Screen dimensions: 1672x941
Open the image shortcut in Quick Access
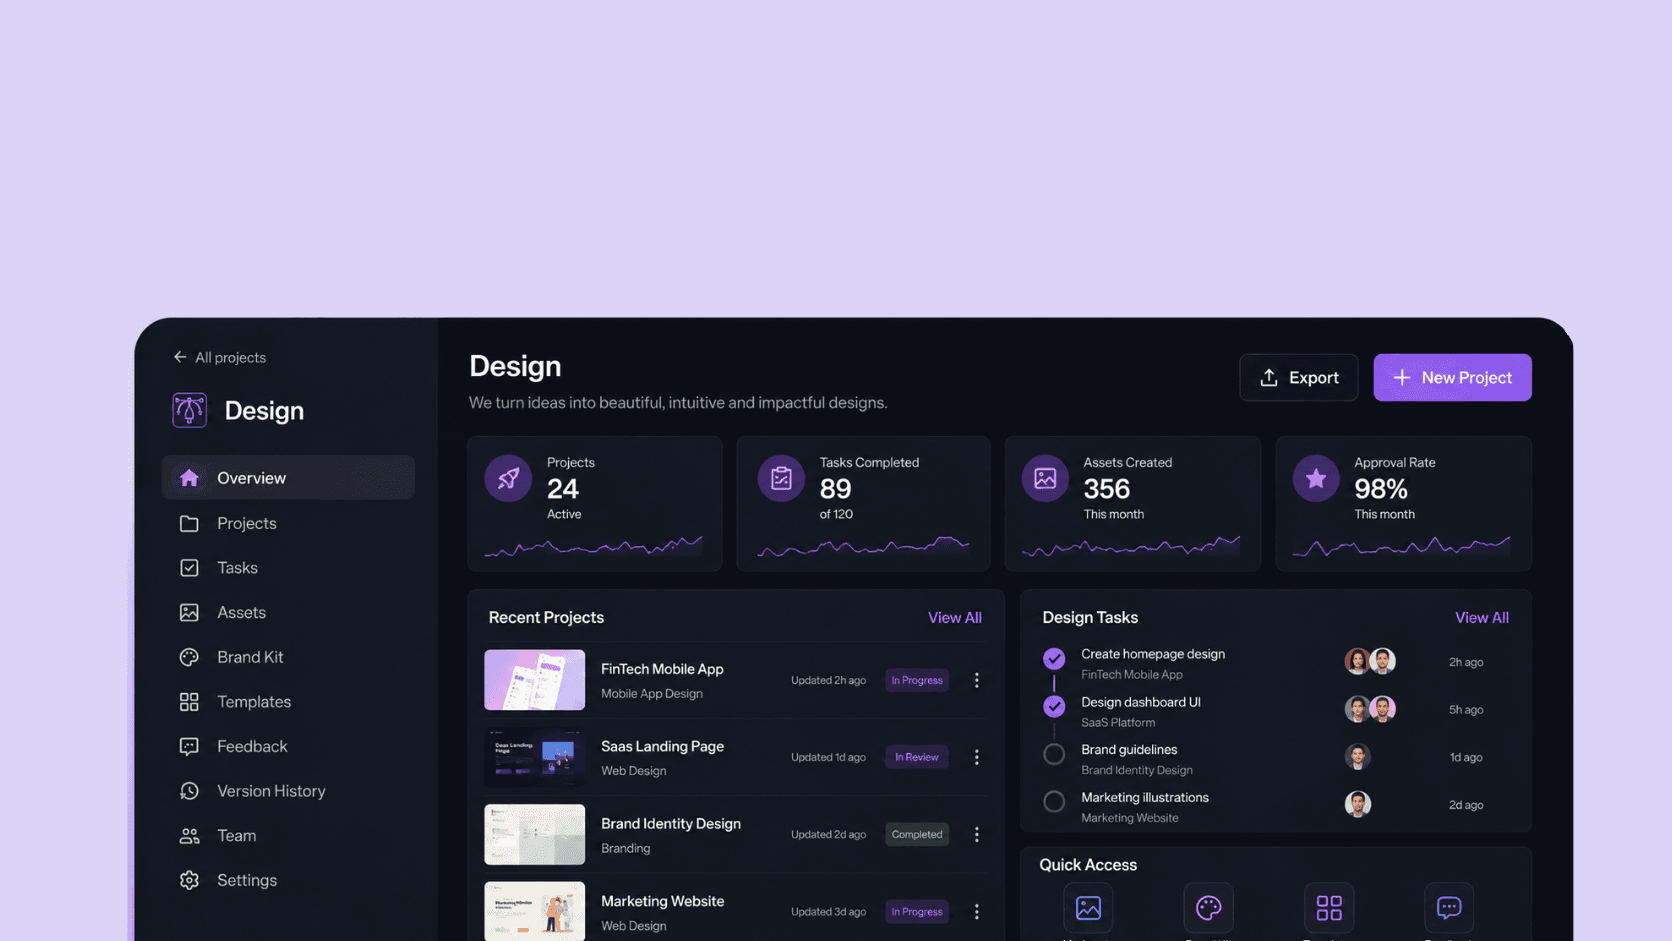coord(1088,907)
